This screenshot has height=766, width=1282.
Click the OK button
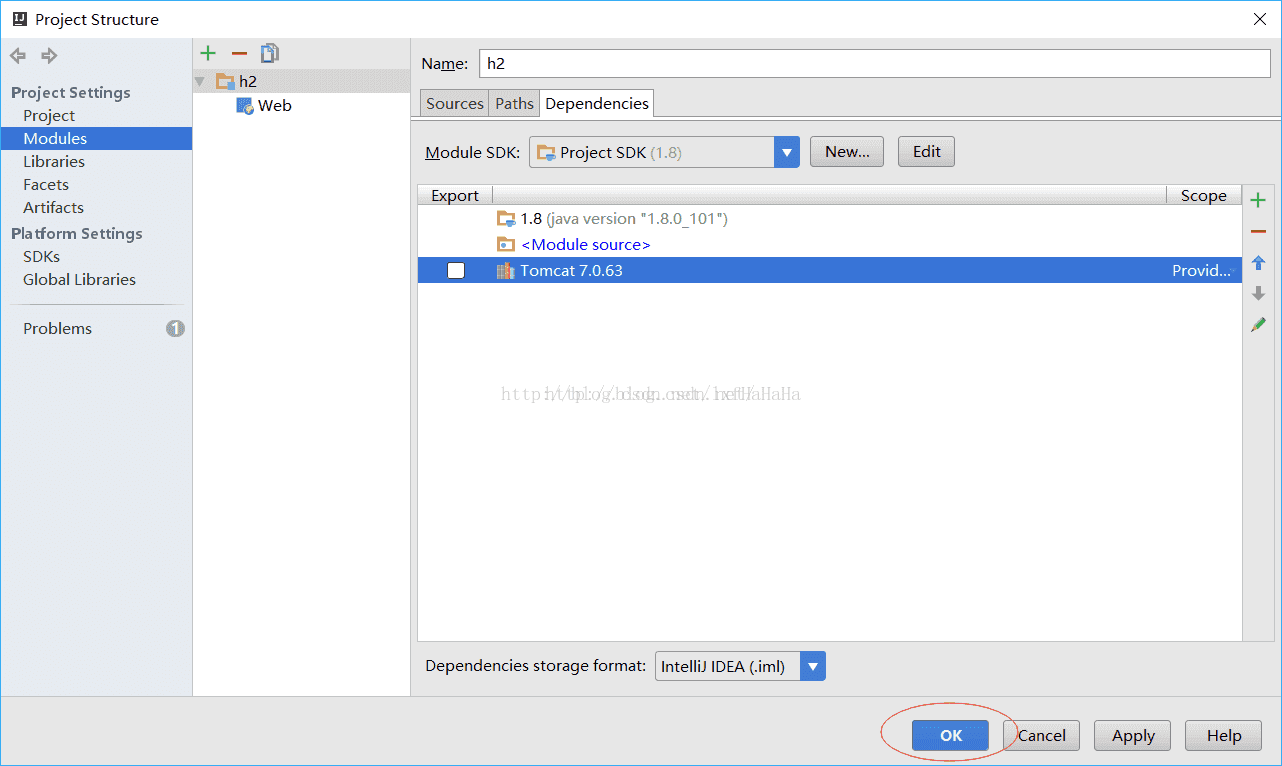coord(950,735)
